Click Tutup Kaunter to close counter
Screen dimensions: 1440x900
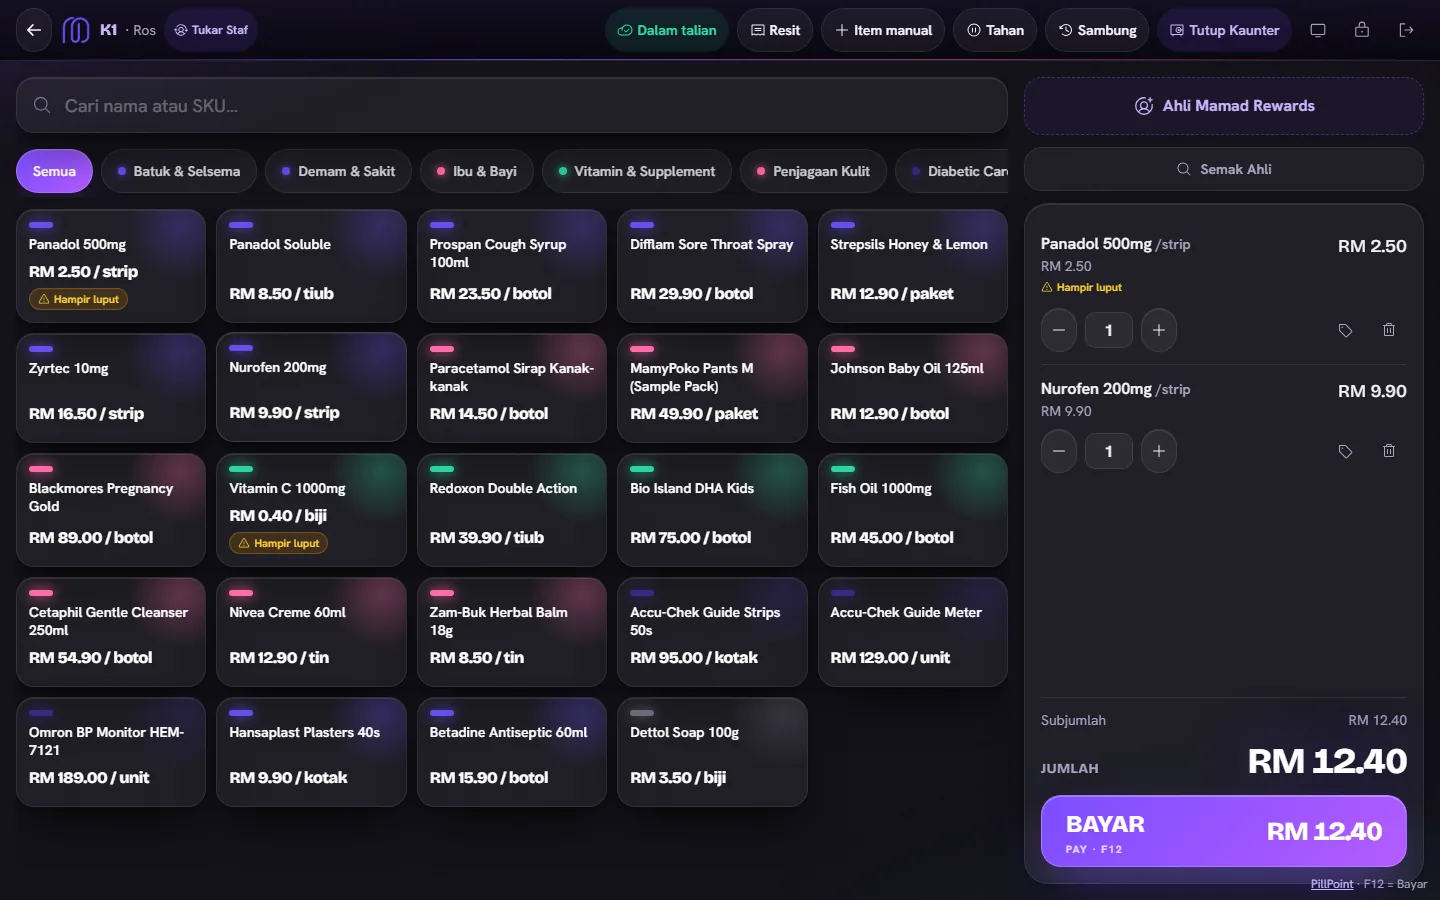click(1225, 30)
